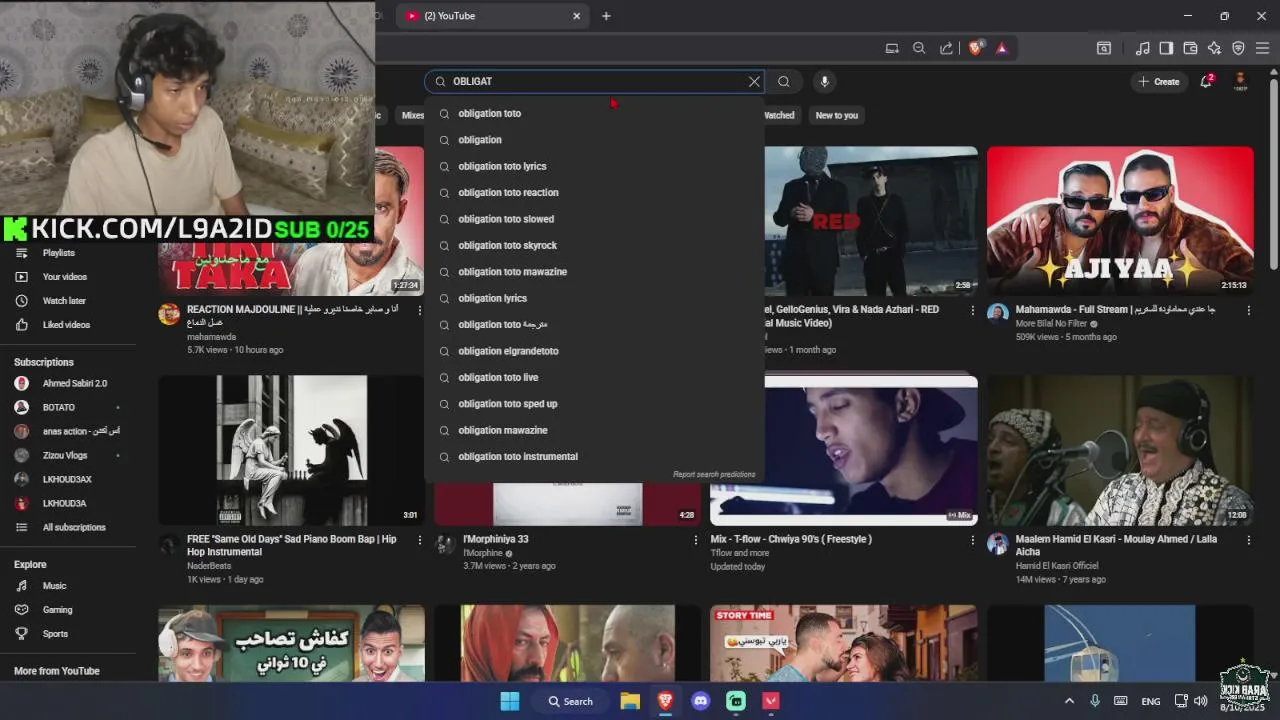The image size is (1280, 720).
Task: Click the share page icon in address bar
Action: tap(946, 48)
